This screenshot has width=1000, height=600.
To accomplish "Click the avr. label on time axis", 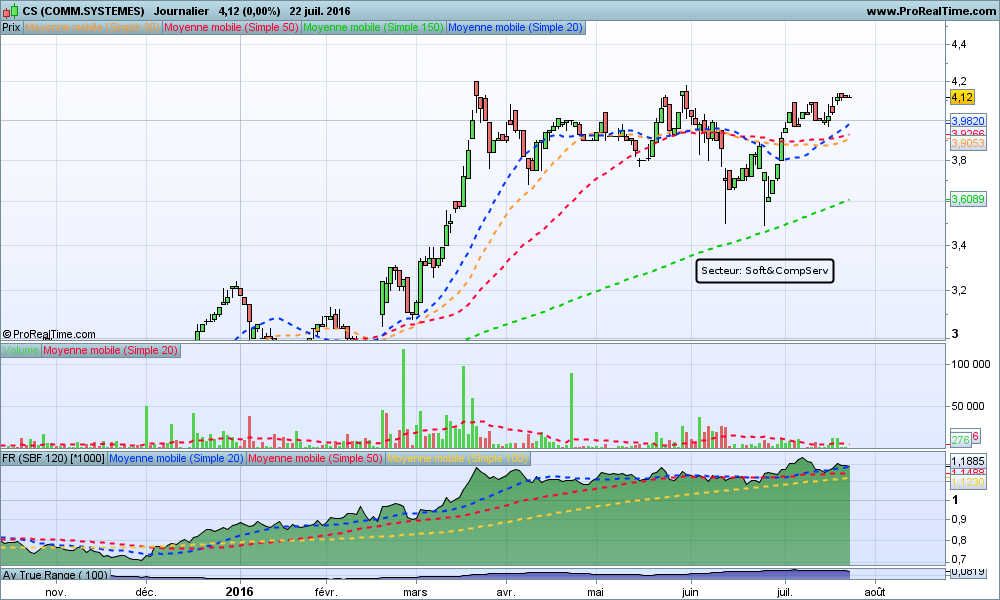I will tap(506, 592).
